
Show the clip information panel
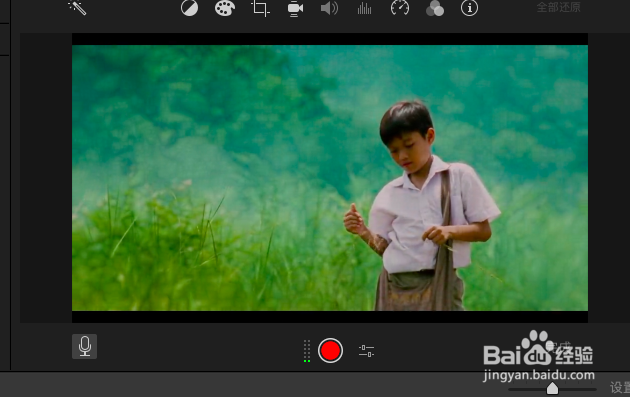point(469,8)
